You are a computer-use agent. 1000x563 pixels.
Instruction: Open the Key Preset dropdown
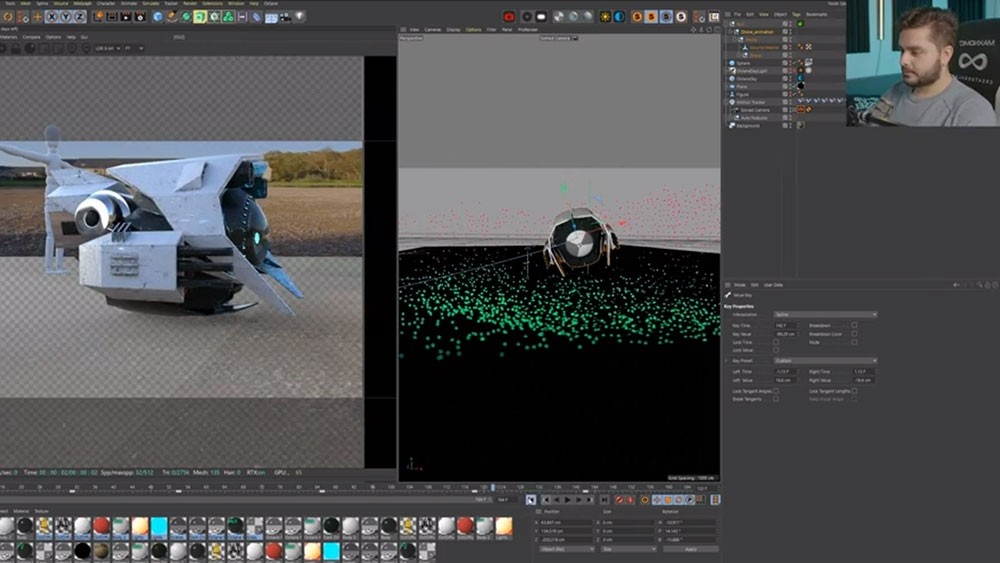(x=825, y=360)
